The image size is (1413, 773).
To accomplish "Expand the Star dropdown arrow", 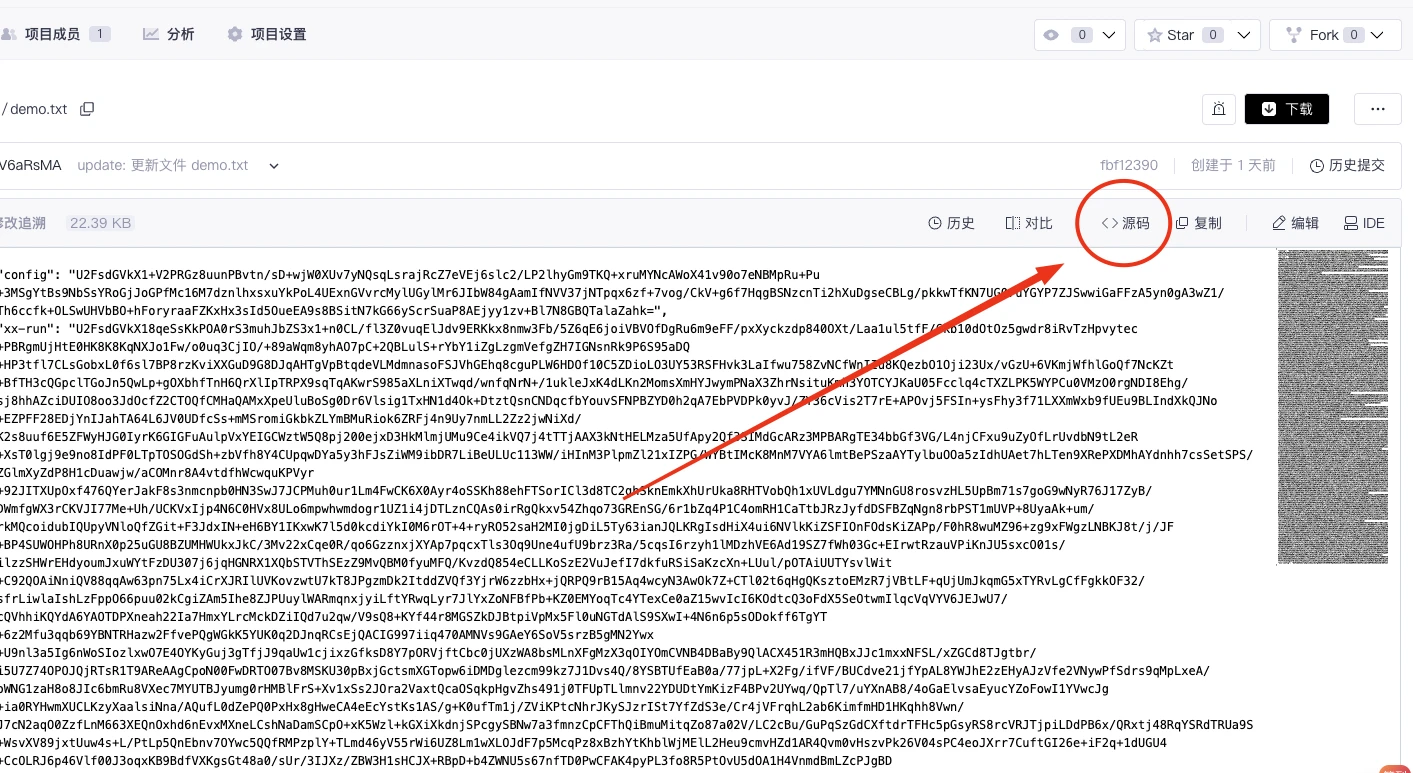I will (x=1243, y=35).
